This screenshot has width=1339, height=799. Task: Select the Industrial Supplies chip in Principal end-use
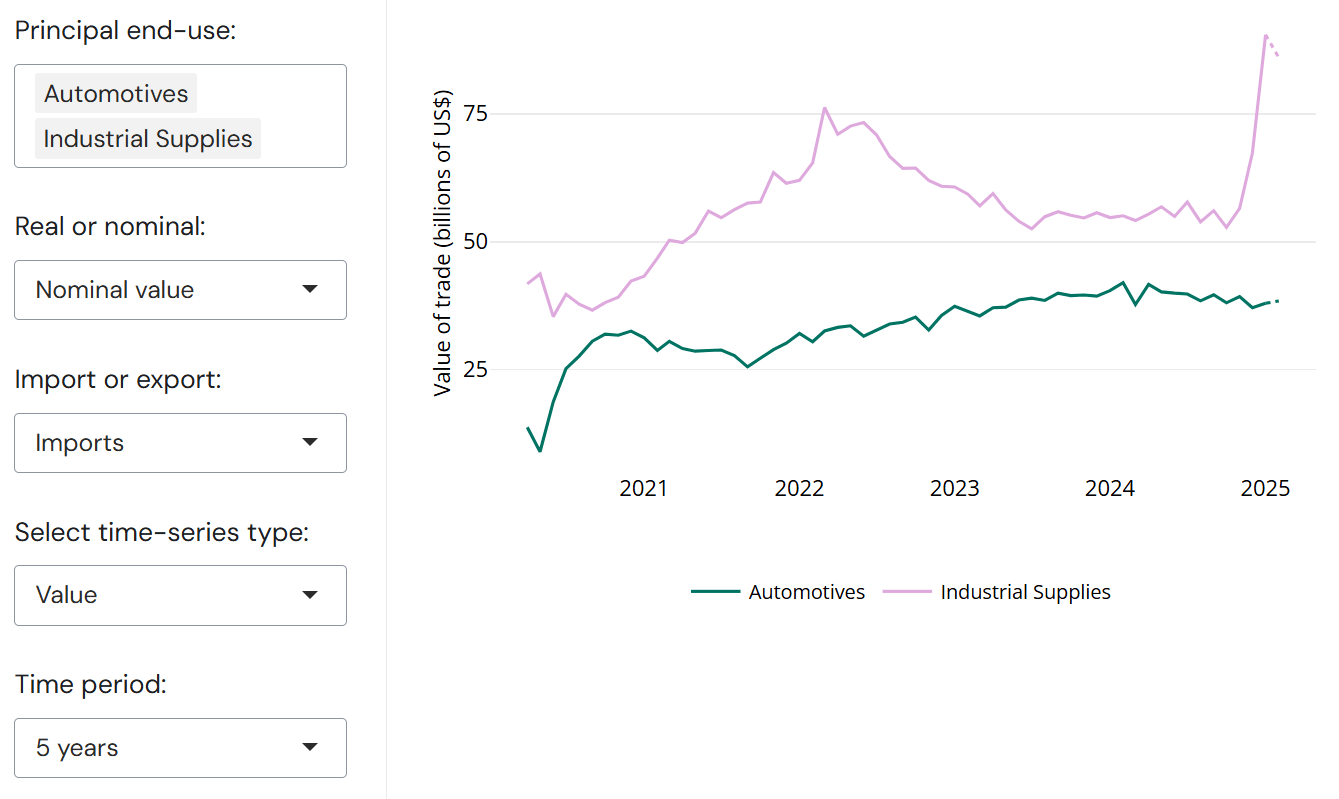coord(148,139)
